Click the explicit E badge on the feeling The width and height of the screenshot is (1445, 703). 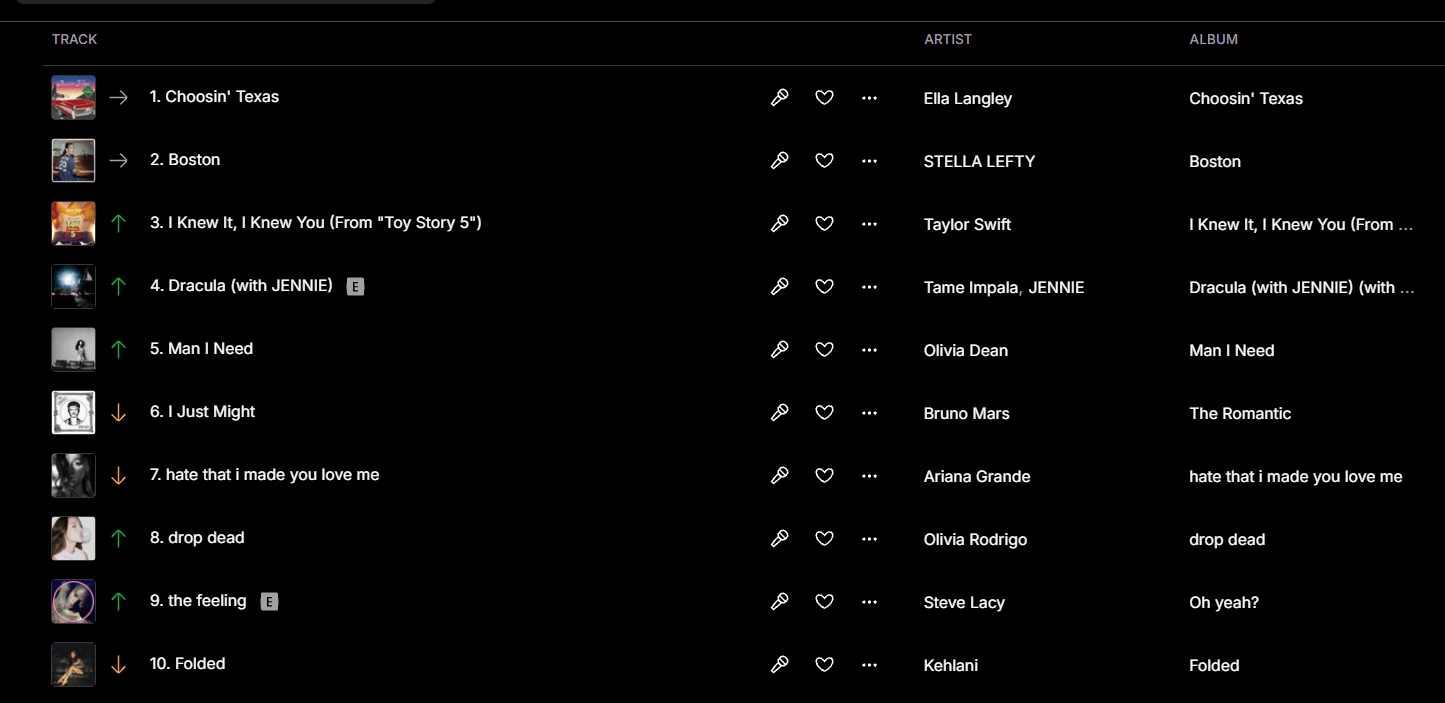[x=269, y=601]
